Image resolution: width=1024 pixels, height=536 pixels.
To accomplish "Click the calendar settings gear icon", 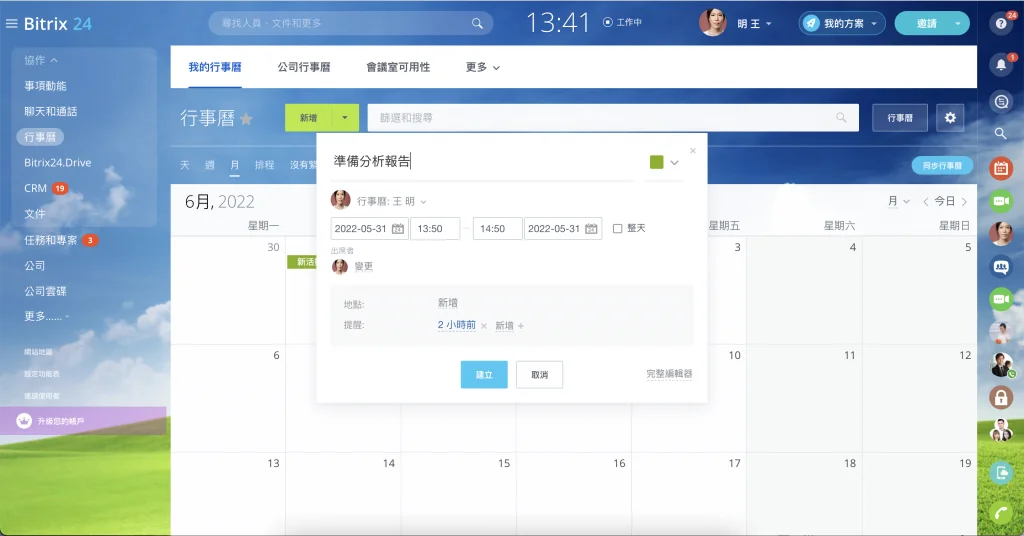I will tap(950, 117).
